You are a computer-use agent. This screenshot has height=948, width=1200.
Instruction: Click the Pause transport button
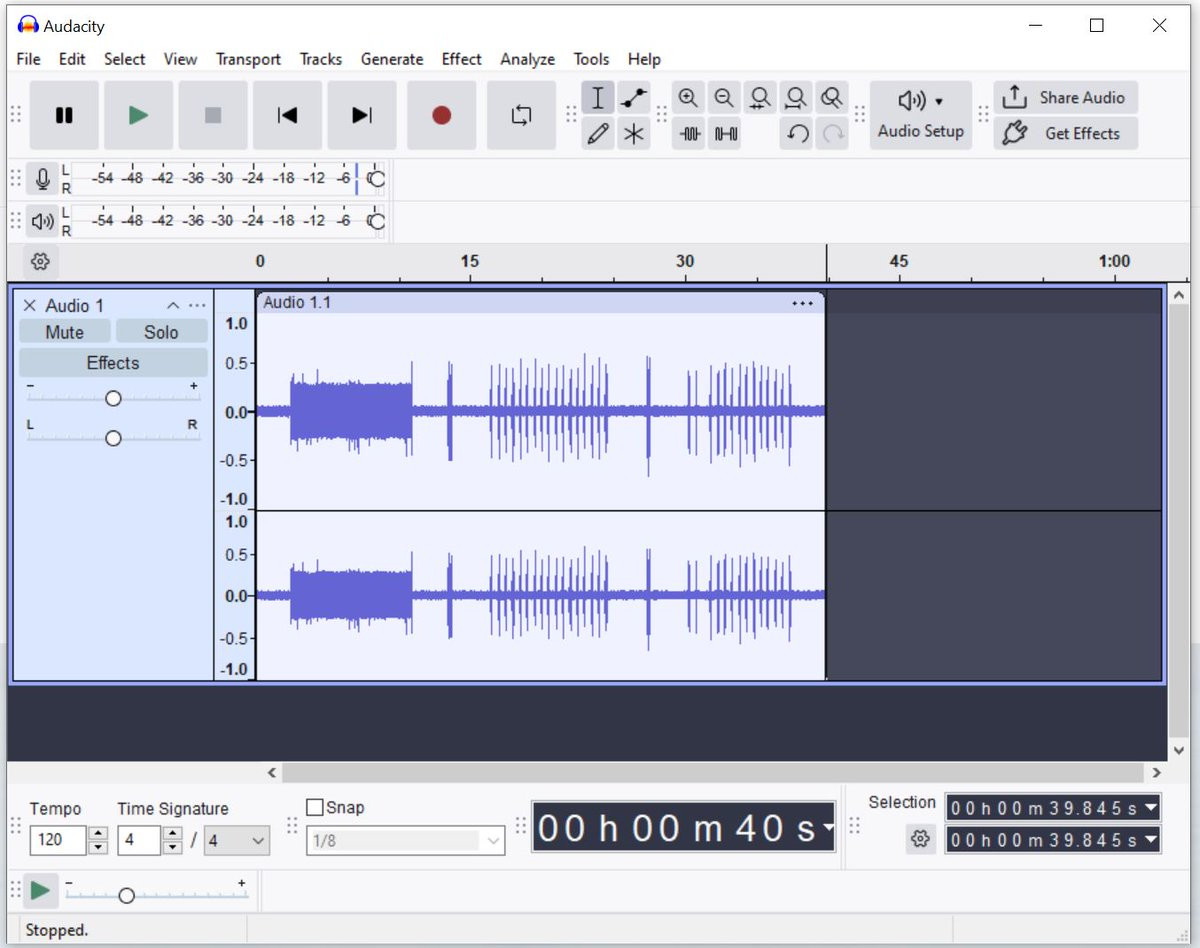64,115
